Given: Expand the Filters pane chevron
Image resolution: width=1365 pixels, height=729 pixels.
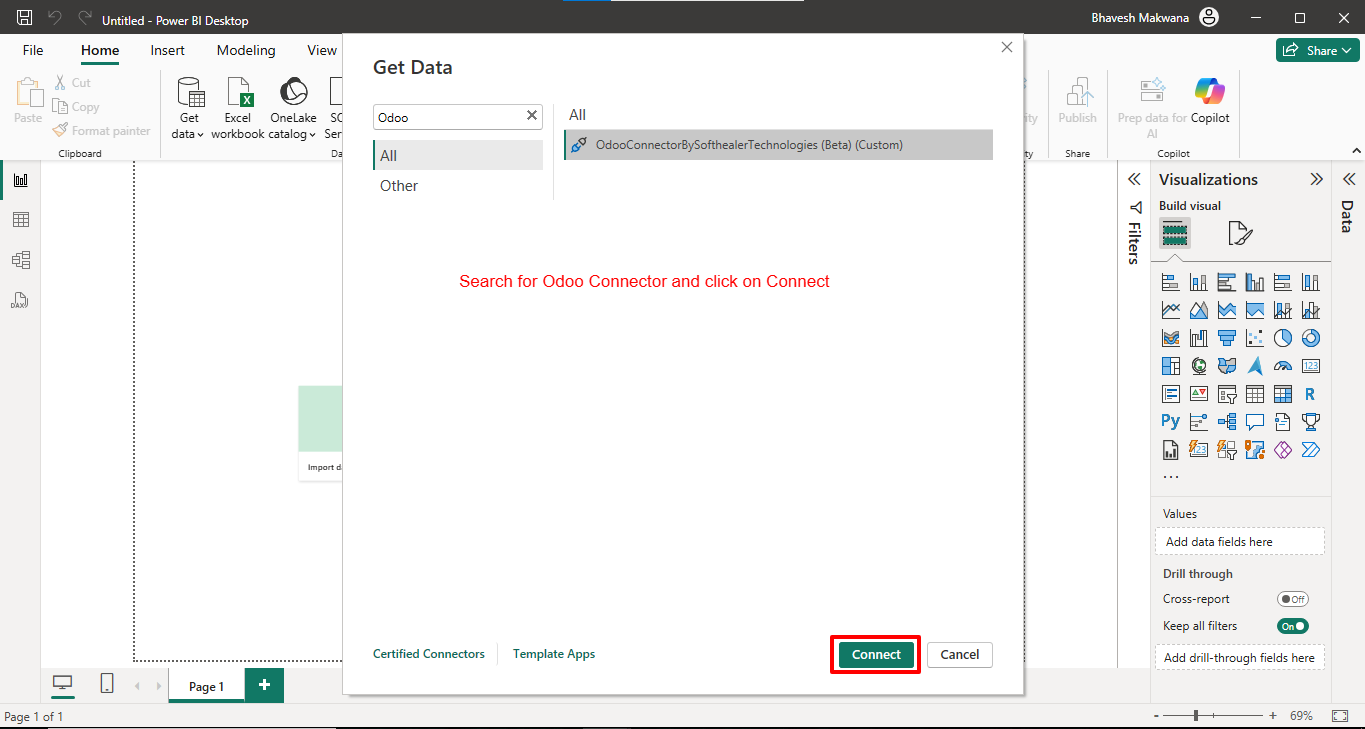Looking at the screenshot, I should pos(1134,180).
